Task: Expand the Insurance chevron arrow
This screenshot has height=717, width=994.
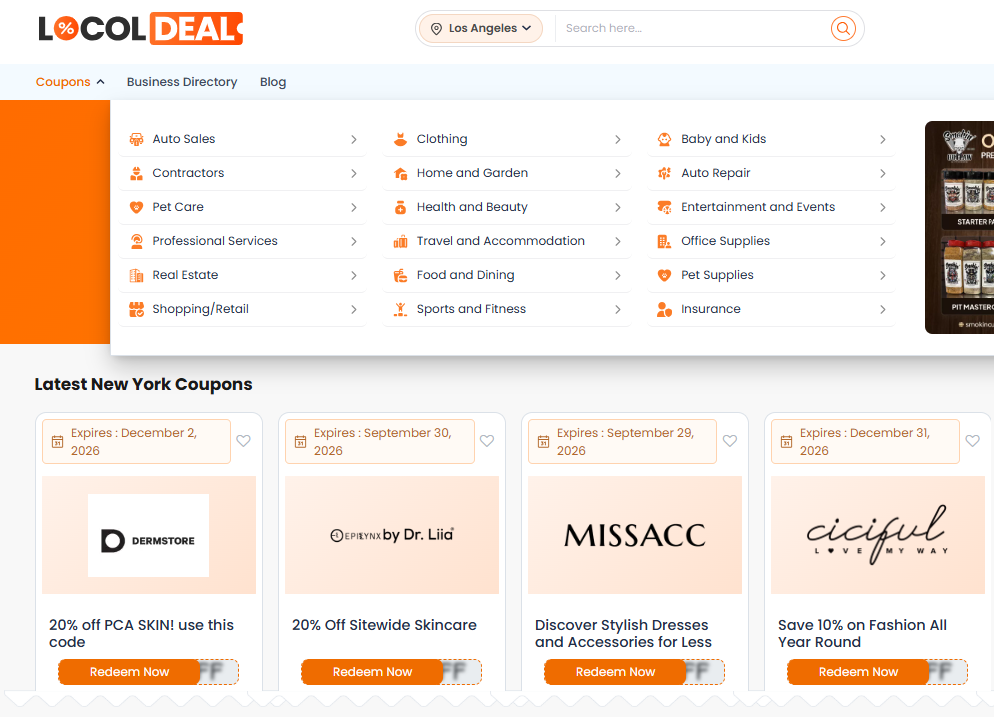Action: tap(882, 309)
